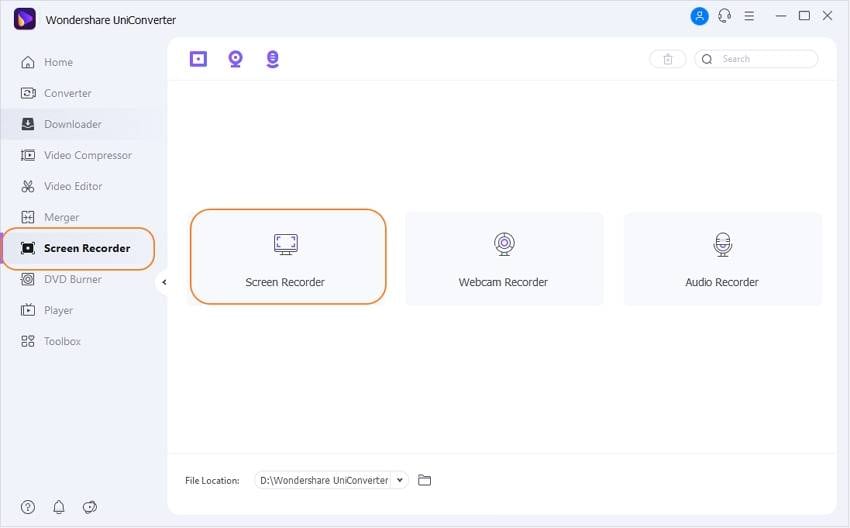This screenshot has height=528, width=850.
Task: Close the UniConverter window
Action: (x=827, y=16)
